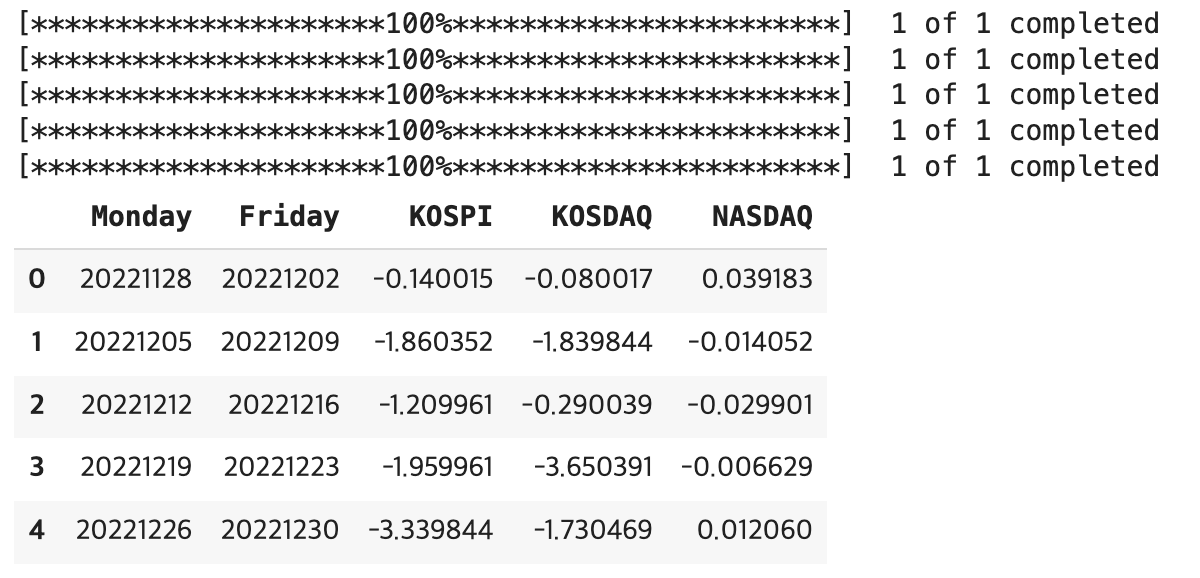Image resolution: width=1200 pixels, height=578 pixels.
Task: Click the last '1 of 1 completed' text
Action: pos(1025,166)
